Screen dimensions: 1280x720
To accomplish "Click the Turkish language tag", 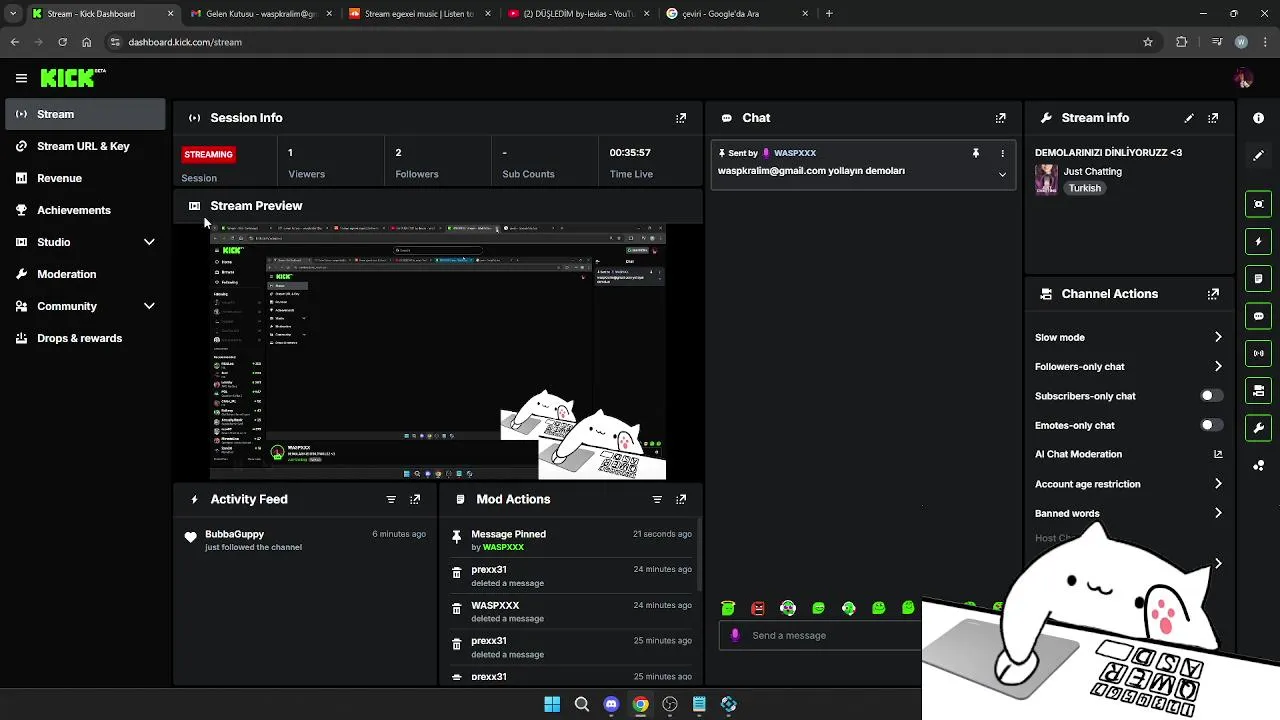I will coord(1084,188).
